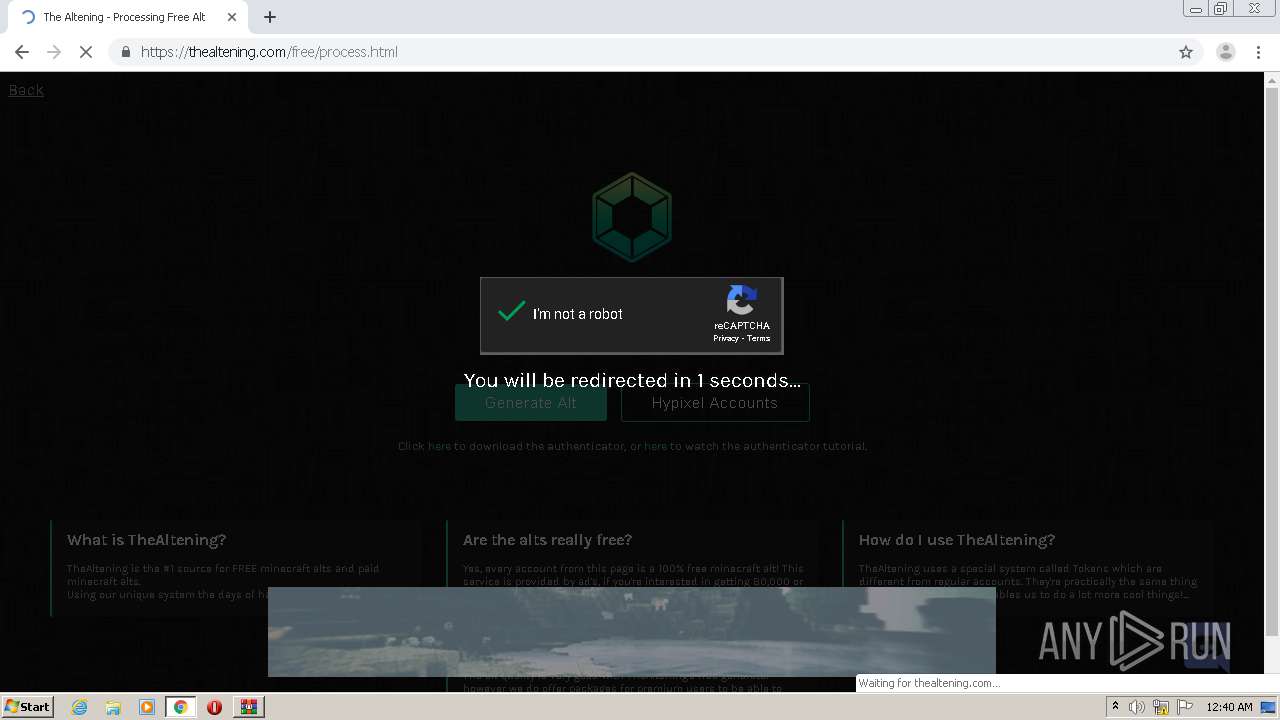Click the padlock site info icon
The height and width of the screenshot is (720, 1280).
[125, 52]
